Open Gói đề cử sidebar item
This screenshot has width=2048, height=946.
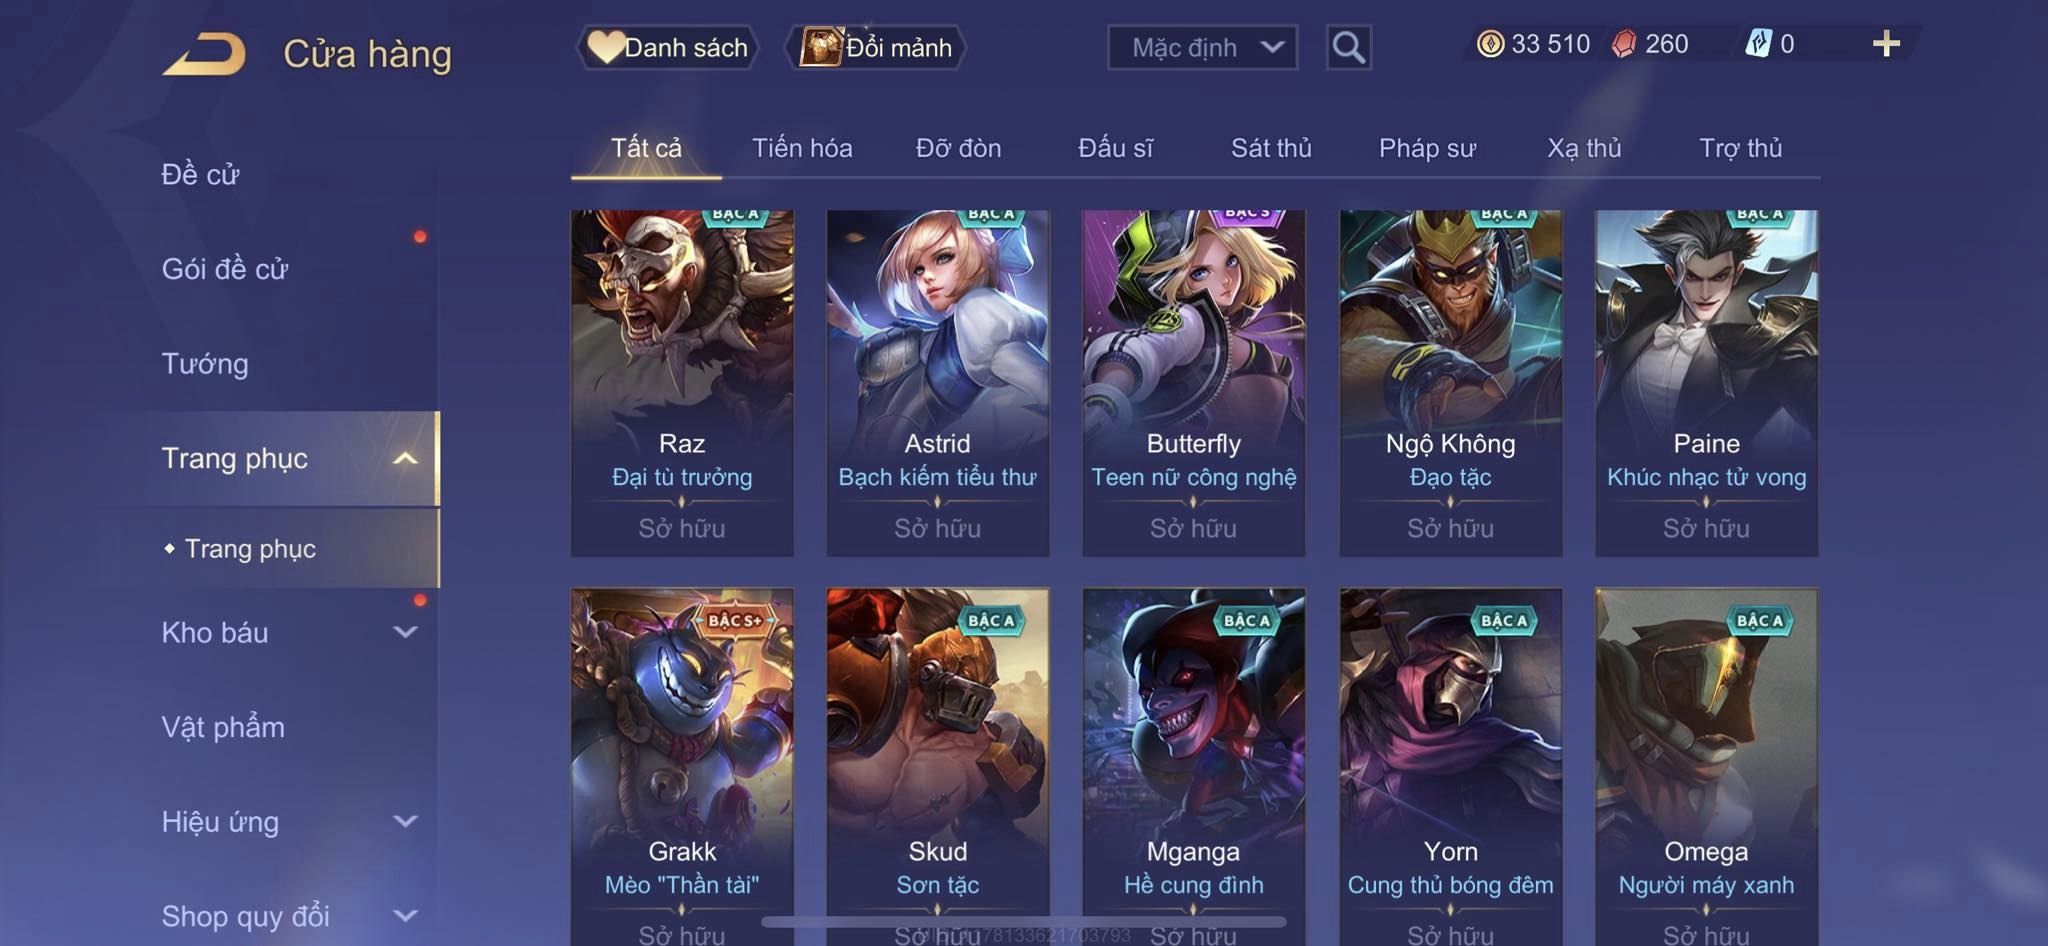click(225, 269)
